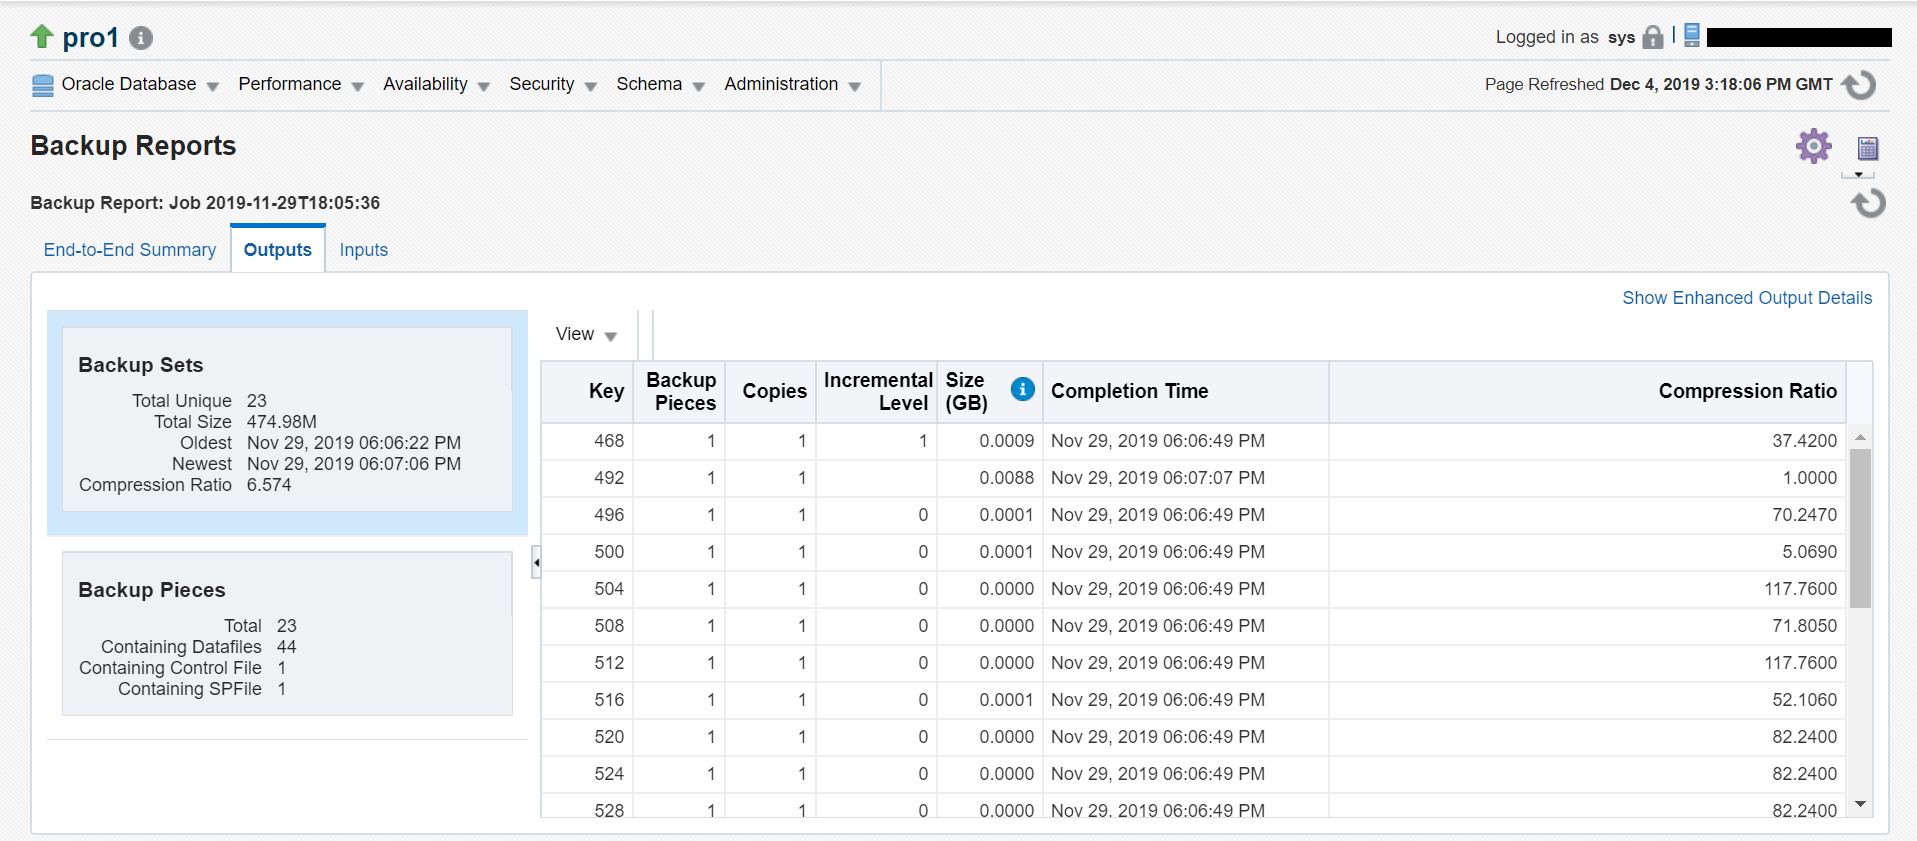Click key 496 in the table
Viewport: 1917px width, 841px height.
tap(609, 515)
